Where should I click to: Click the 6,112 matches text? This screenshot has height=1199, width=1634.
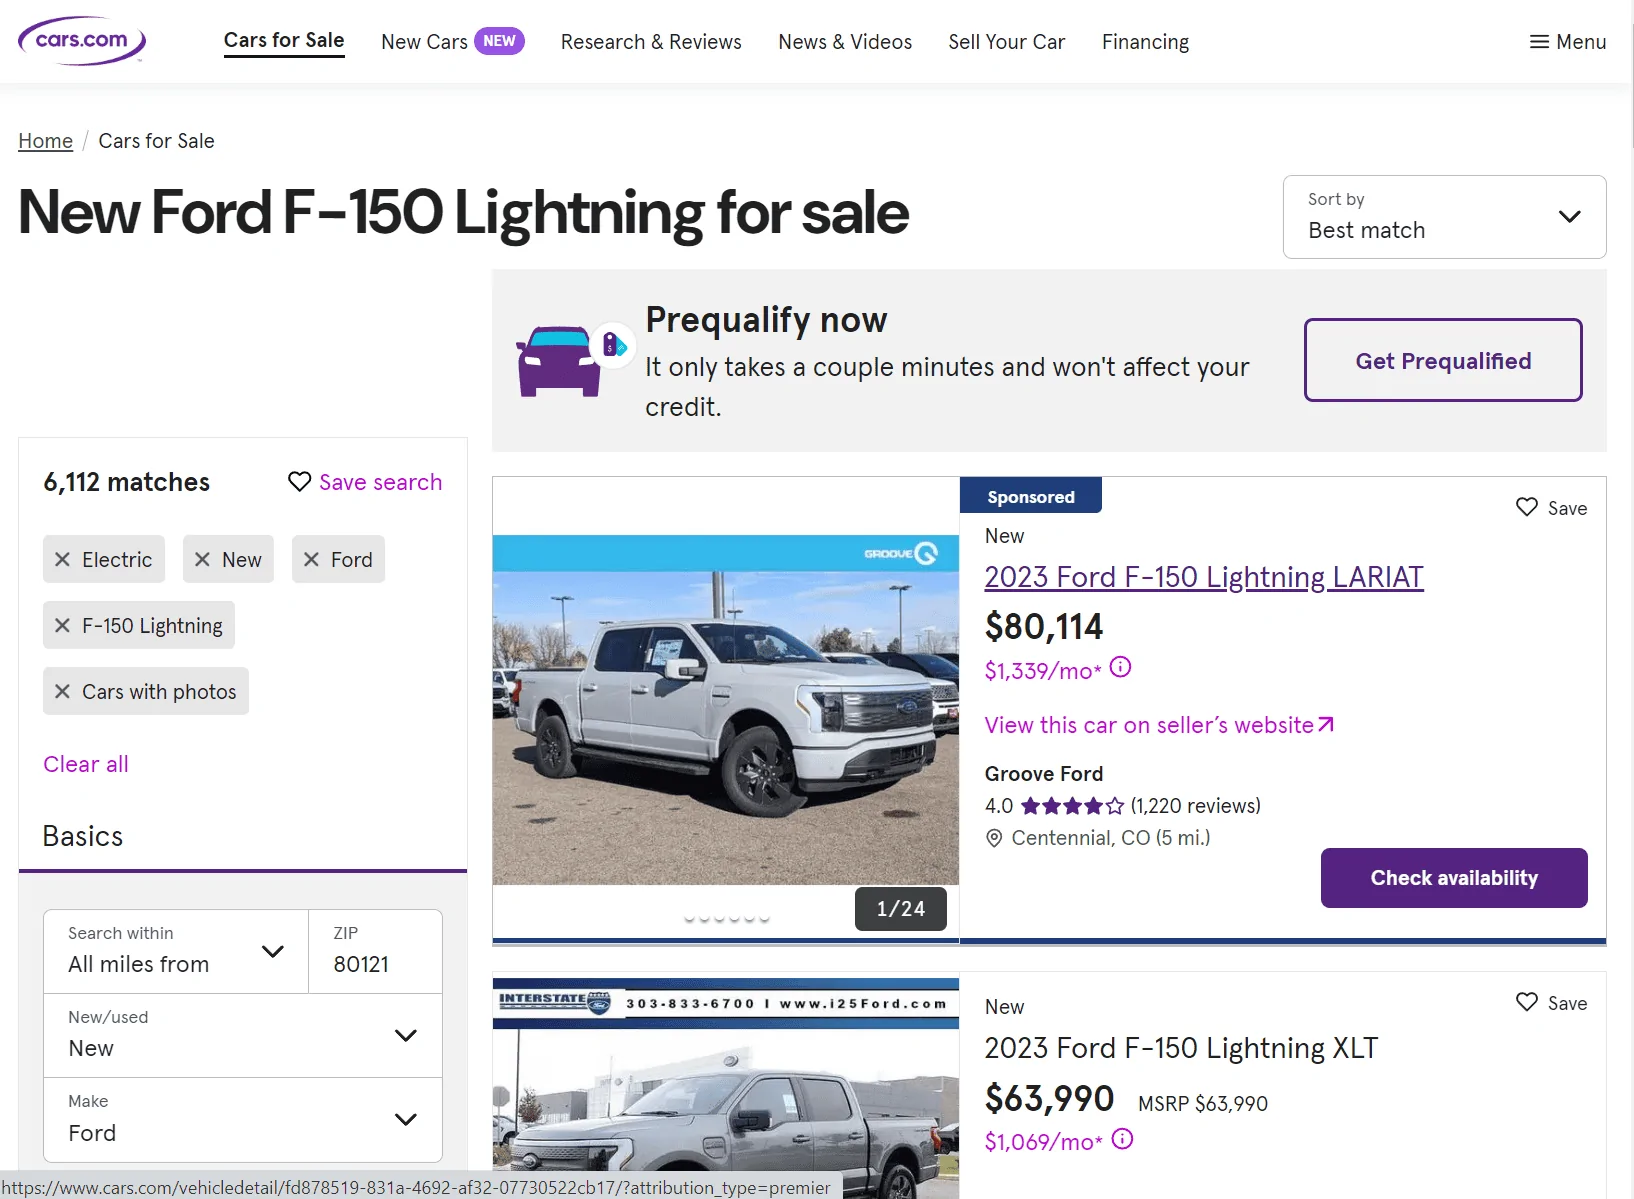pyautogui.click(x=126, y=482)
